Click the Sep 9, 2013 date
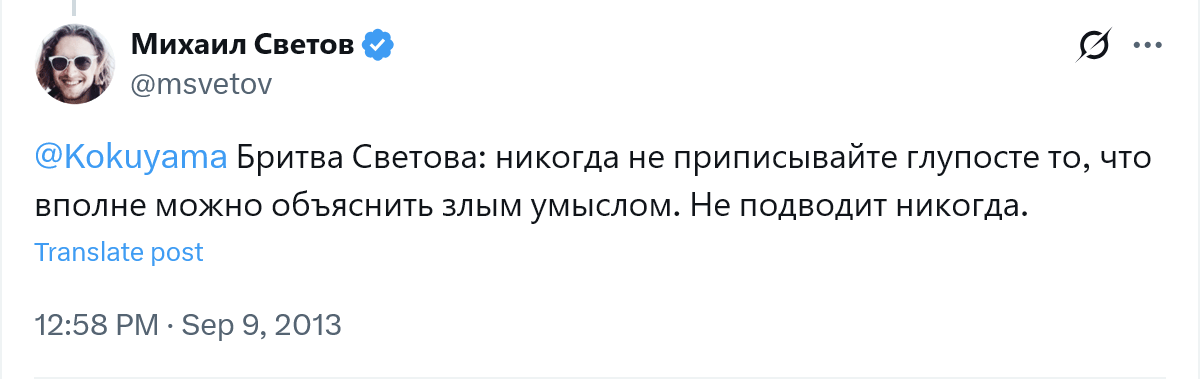 [260, 325]
